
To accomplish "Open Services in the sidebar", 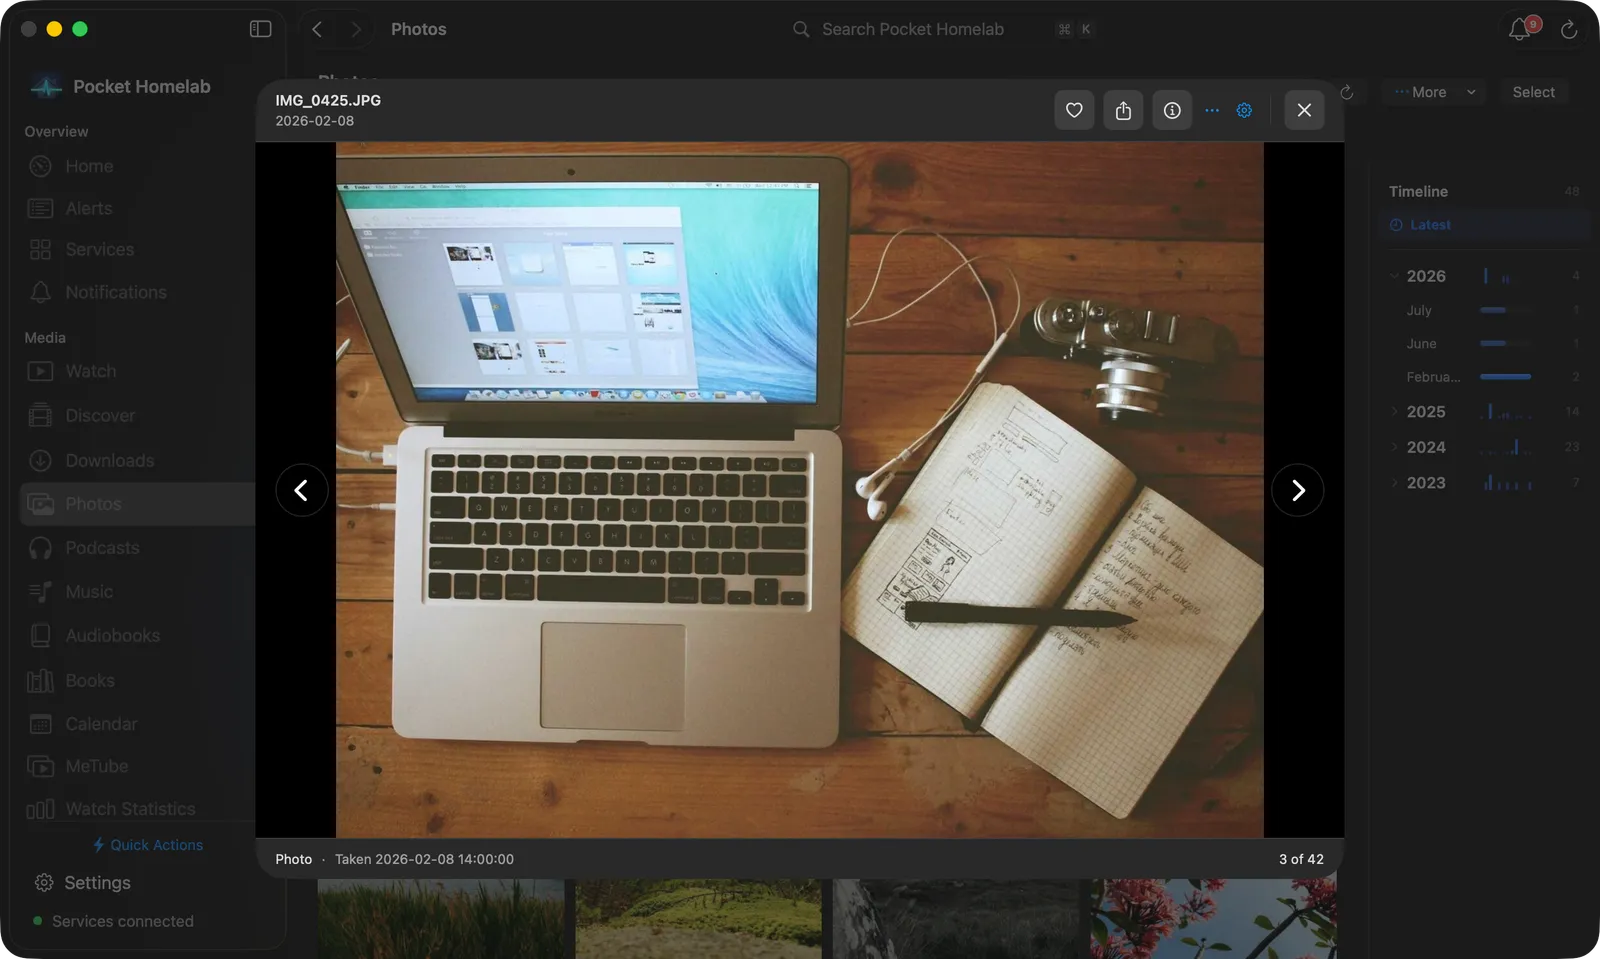I will tap(138, 249).
